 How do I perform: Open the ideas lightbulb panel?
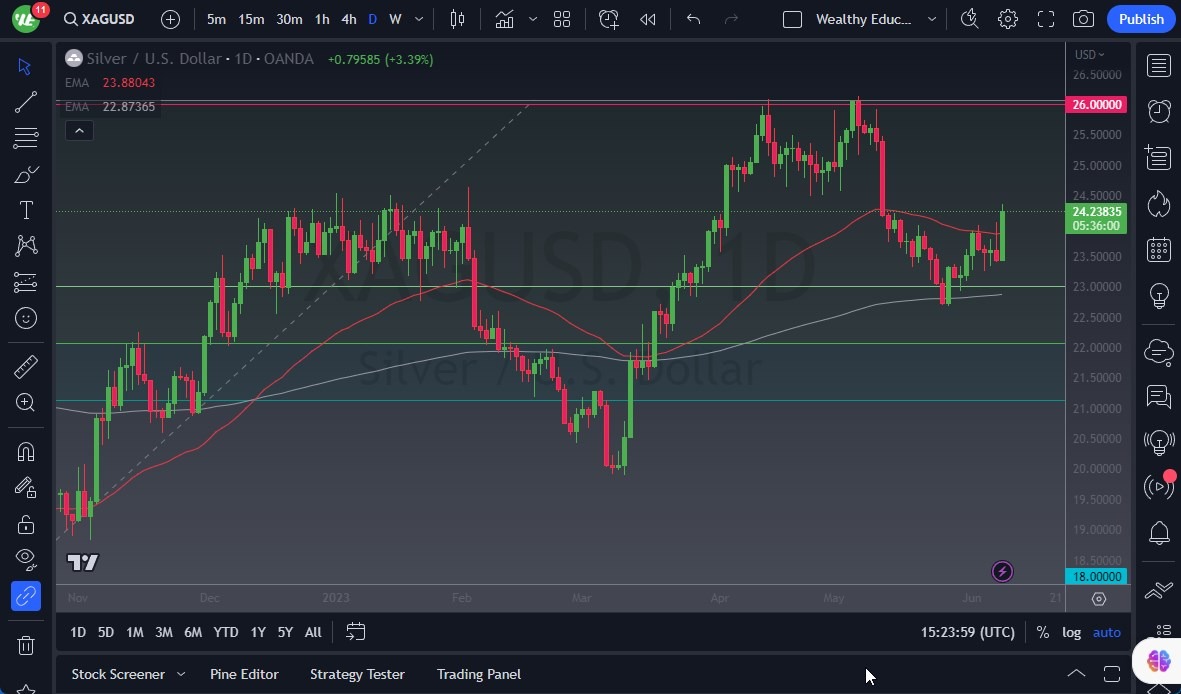click(1159, 295)
